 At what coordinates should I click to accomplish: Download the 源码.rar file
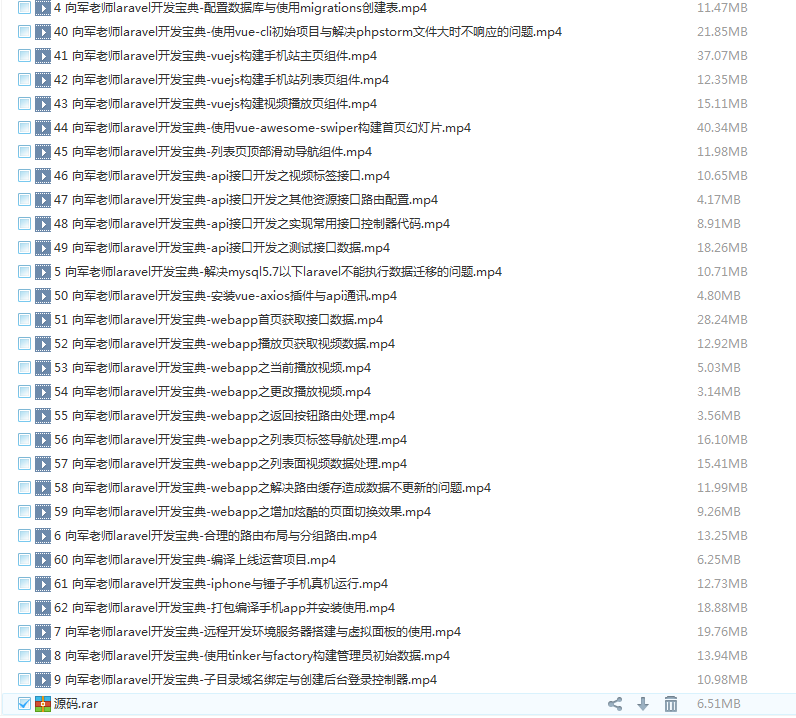coord(643,704)
